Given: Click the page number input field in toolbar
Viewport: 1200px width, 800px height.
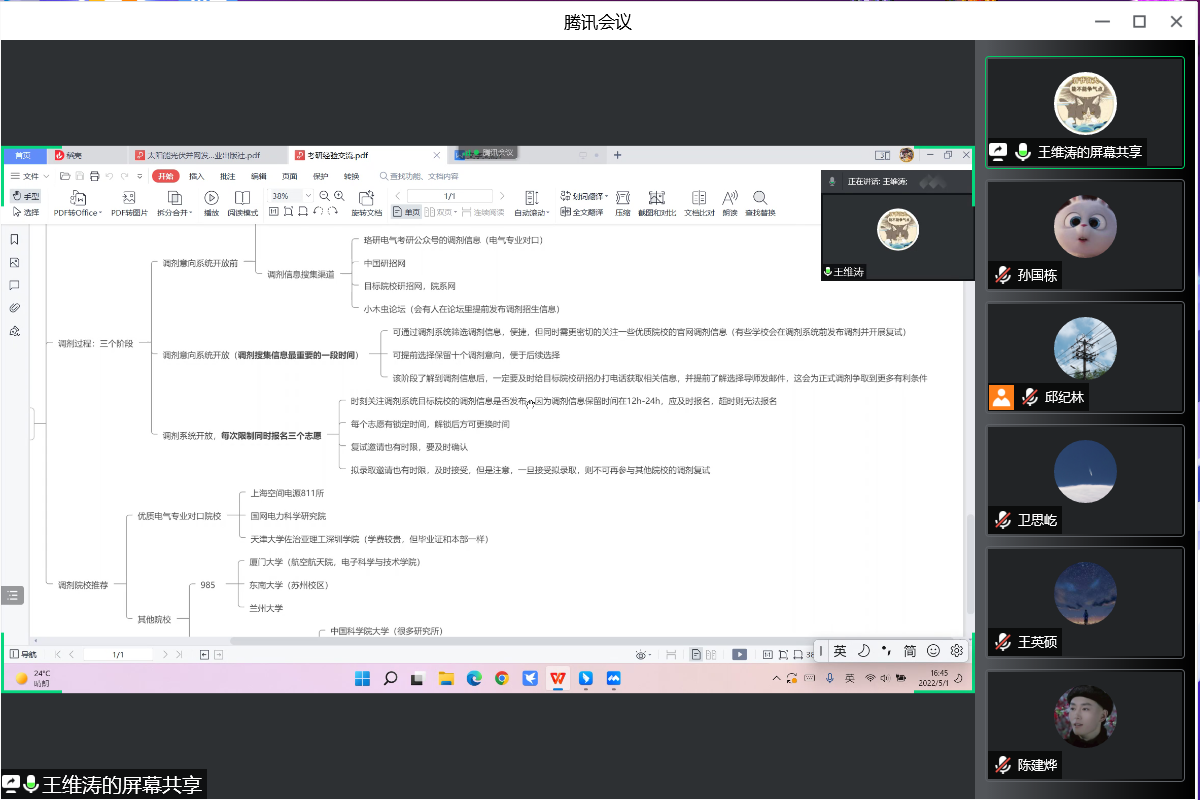Looking at the screenshot, I should [450, 196].
